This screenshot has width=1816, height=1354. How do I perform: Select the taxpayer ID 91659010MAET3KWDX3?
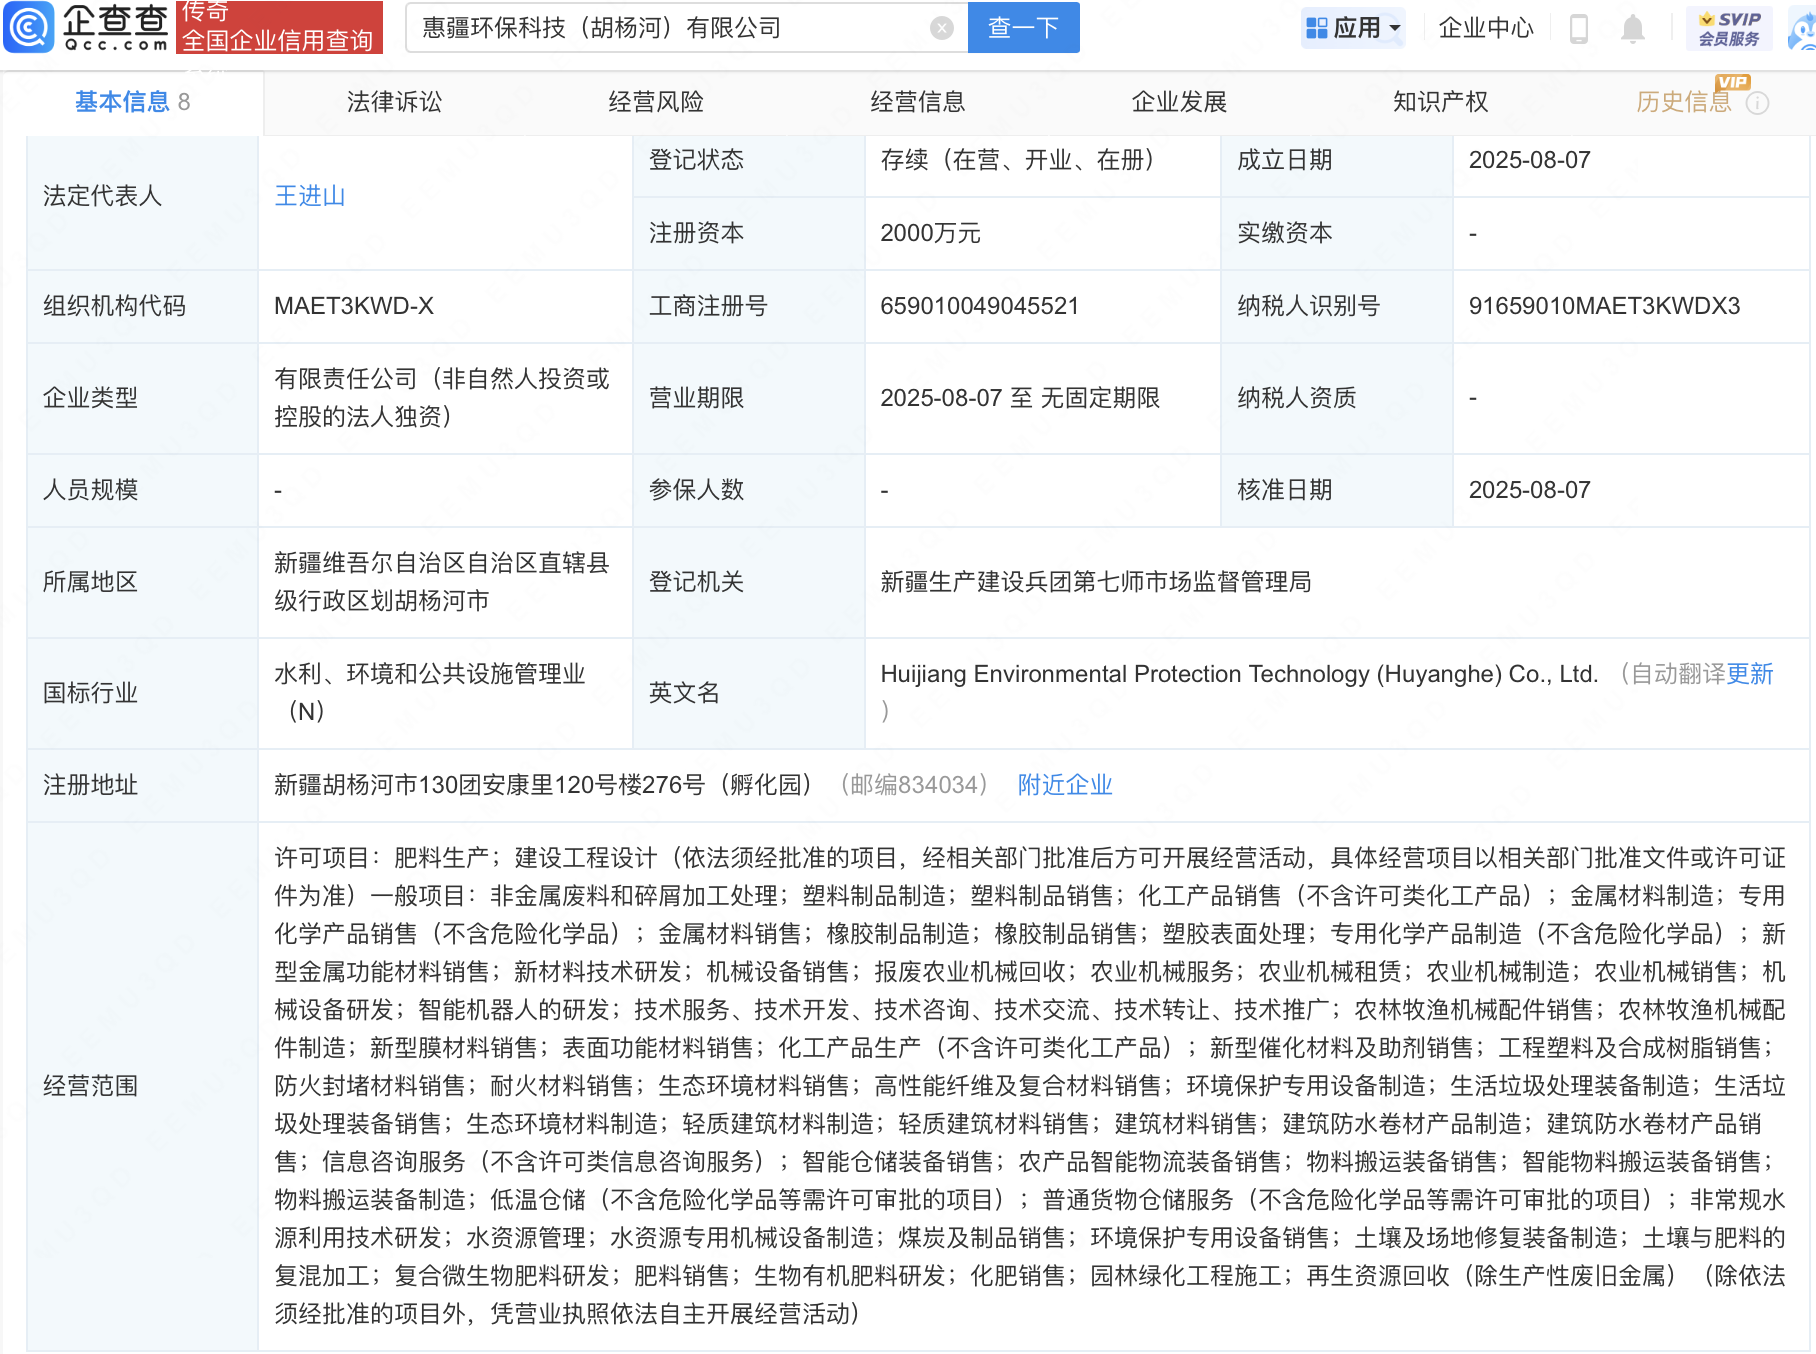click(x=1604, y=306)
